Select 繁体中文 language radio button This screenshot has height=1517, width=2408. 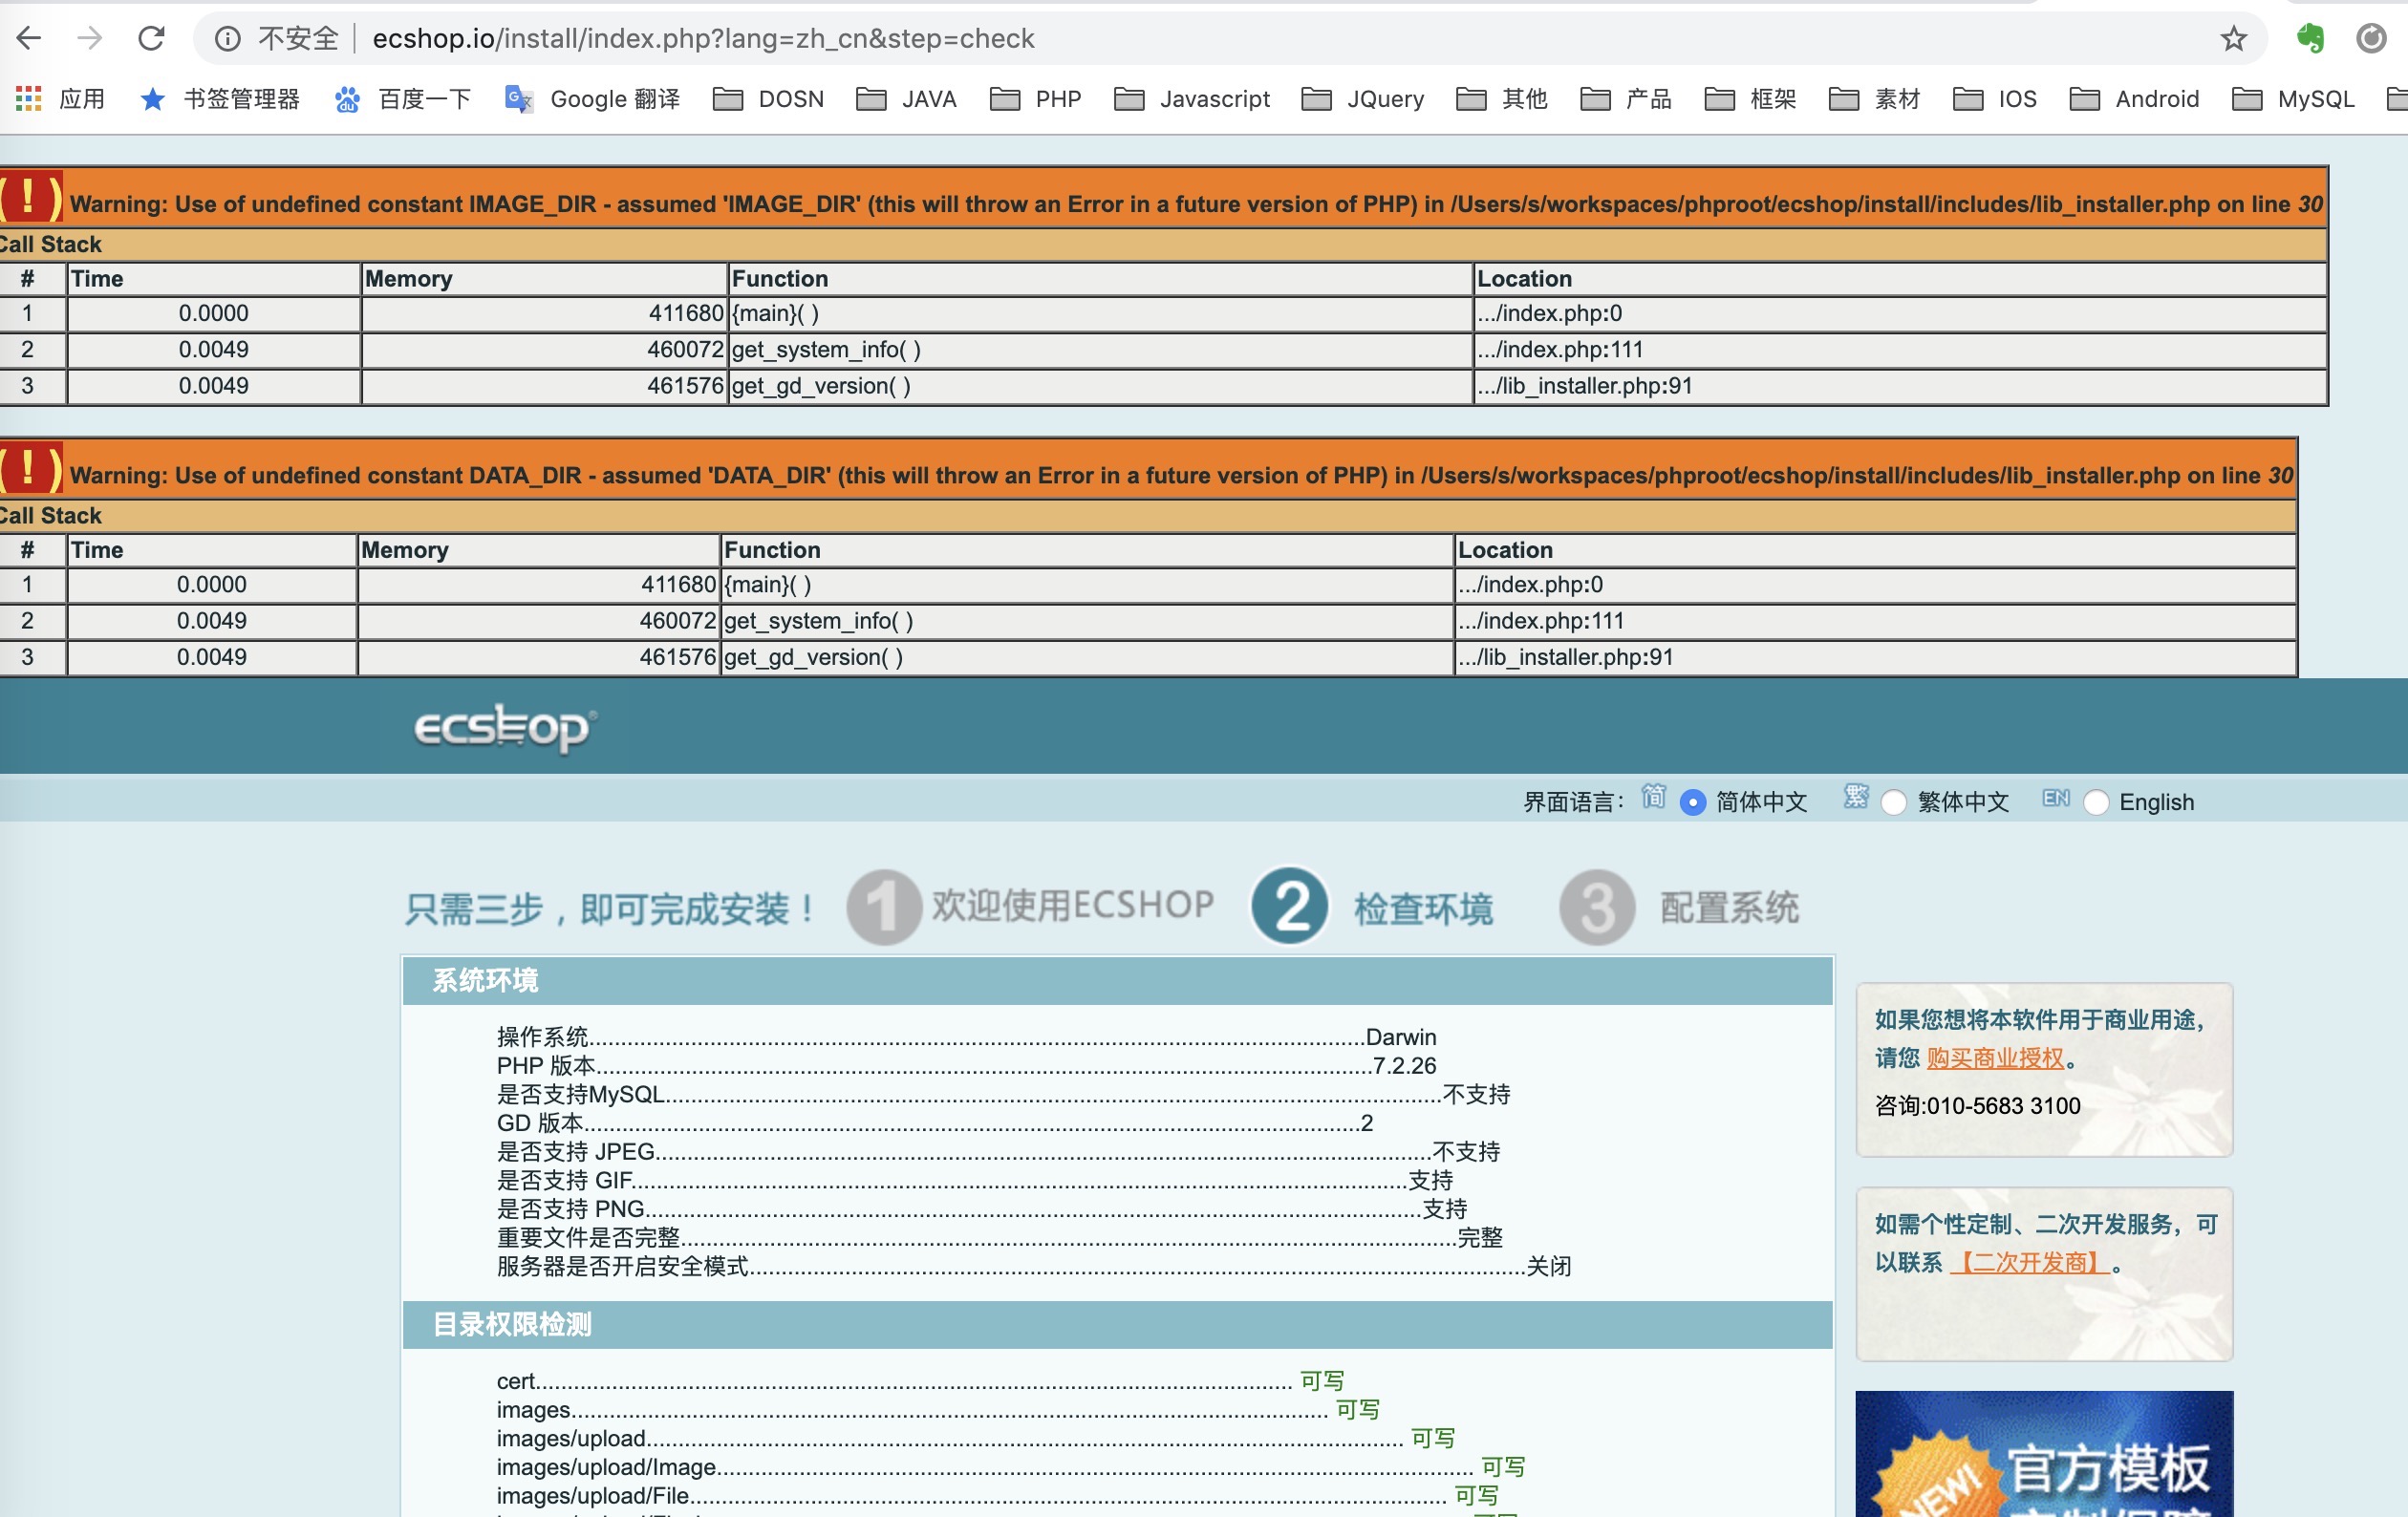(1894, 802)
